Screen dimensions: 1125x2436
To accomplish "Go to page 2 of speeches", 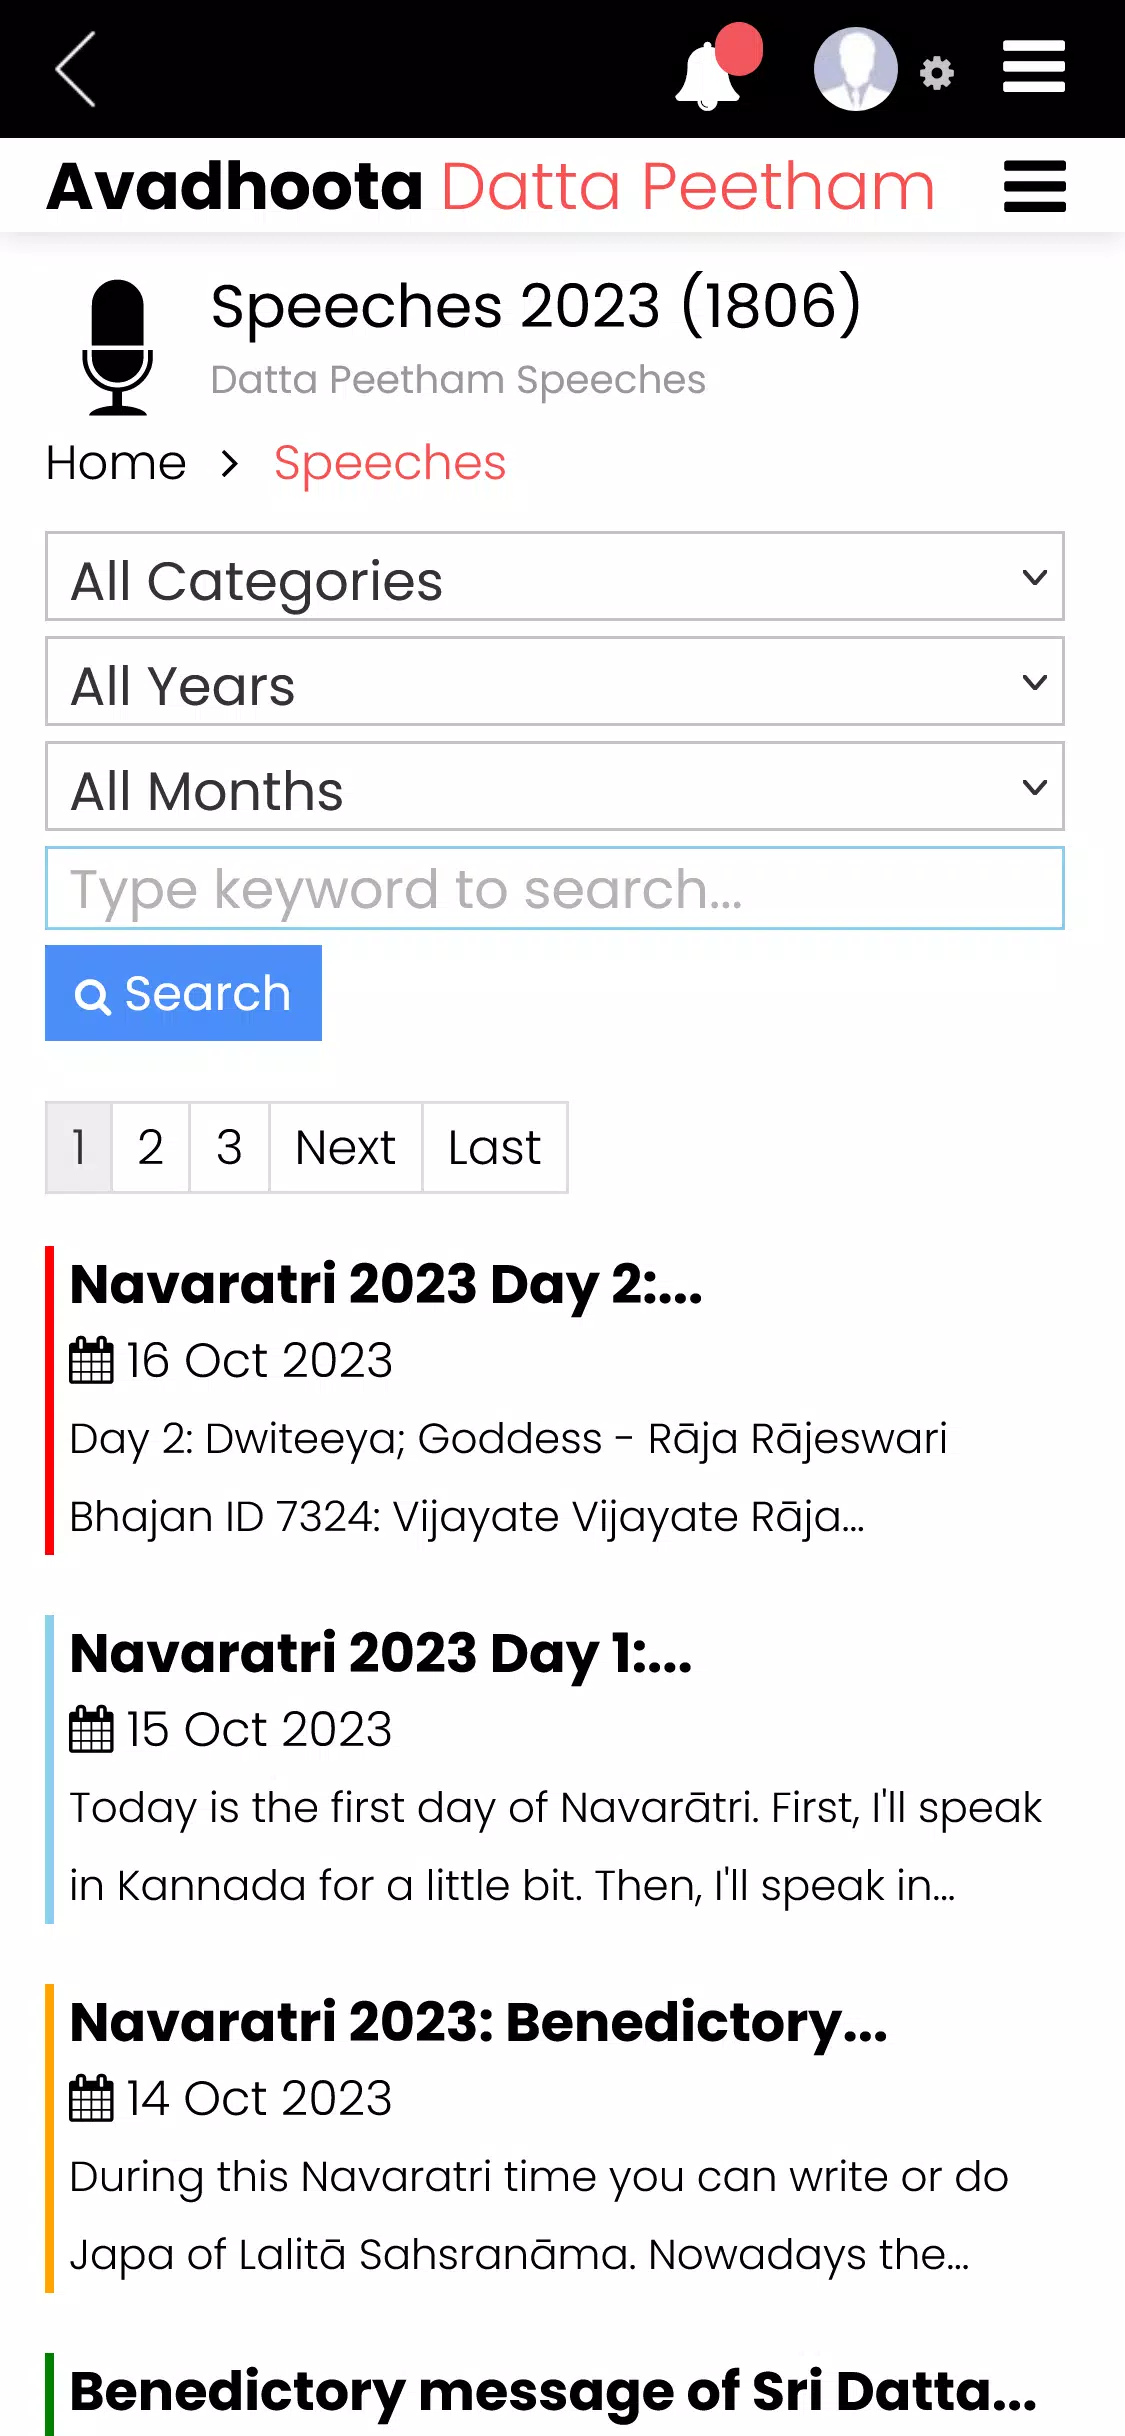I will tap(150, 1148).
